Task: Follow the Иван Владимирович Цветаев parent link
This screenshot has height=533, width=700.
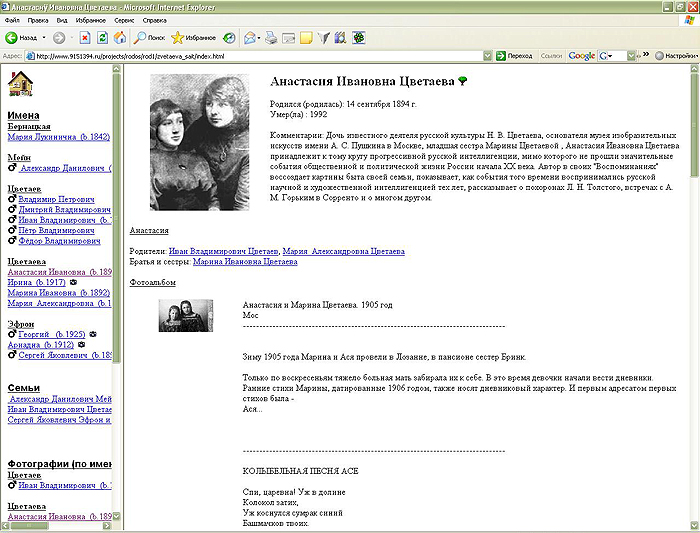Action: [224, 252]
